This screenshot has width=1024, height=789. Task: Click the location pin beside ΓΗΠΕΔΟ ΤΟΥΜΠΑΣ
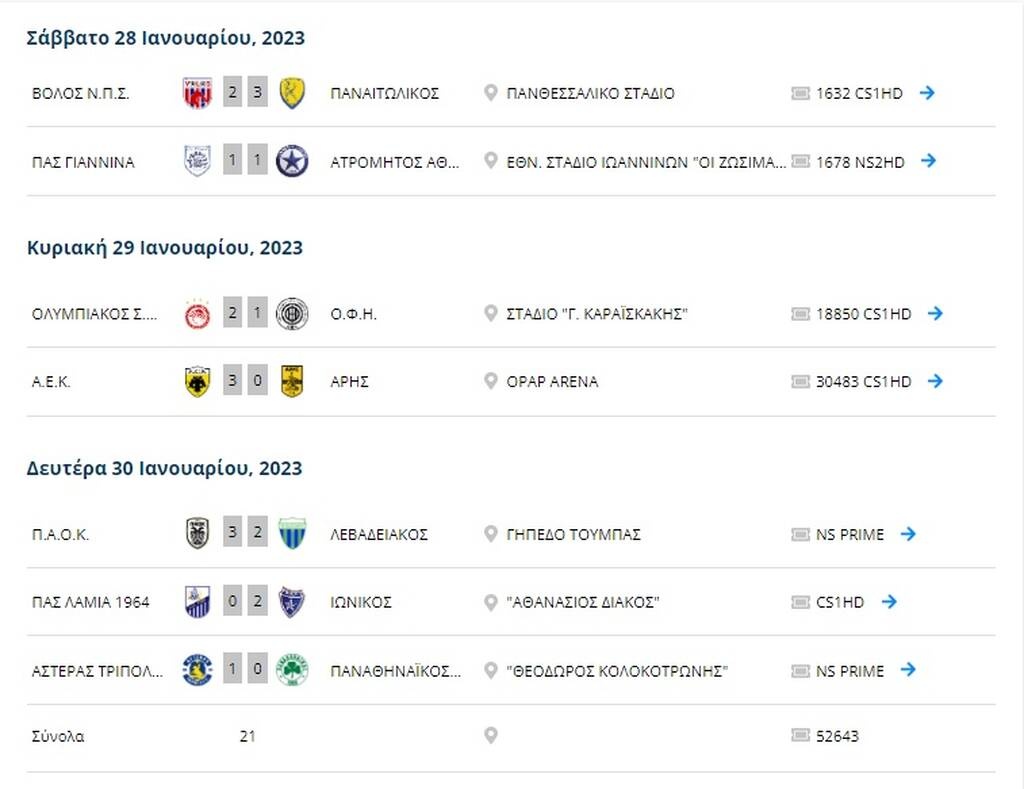click(x=490, y=534)
